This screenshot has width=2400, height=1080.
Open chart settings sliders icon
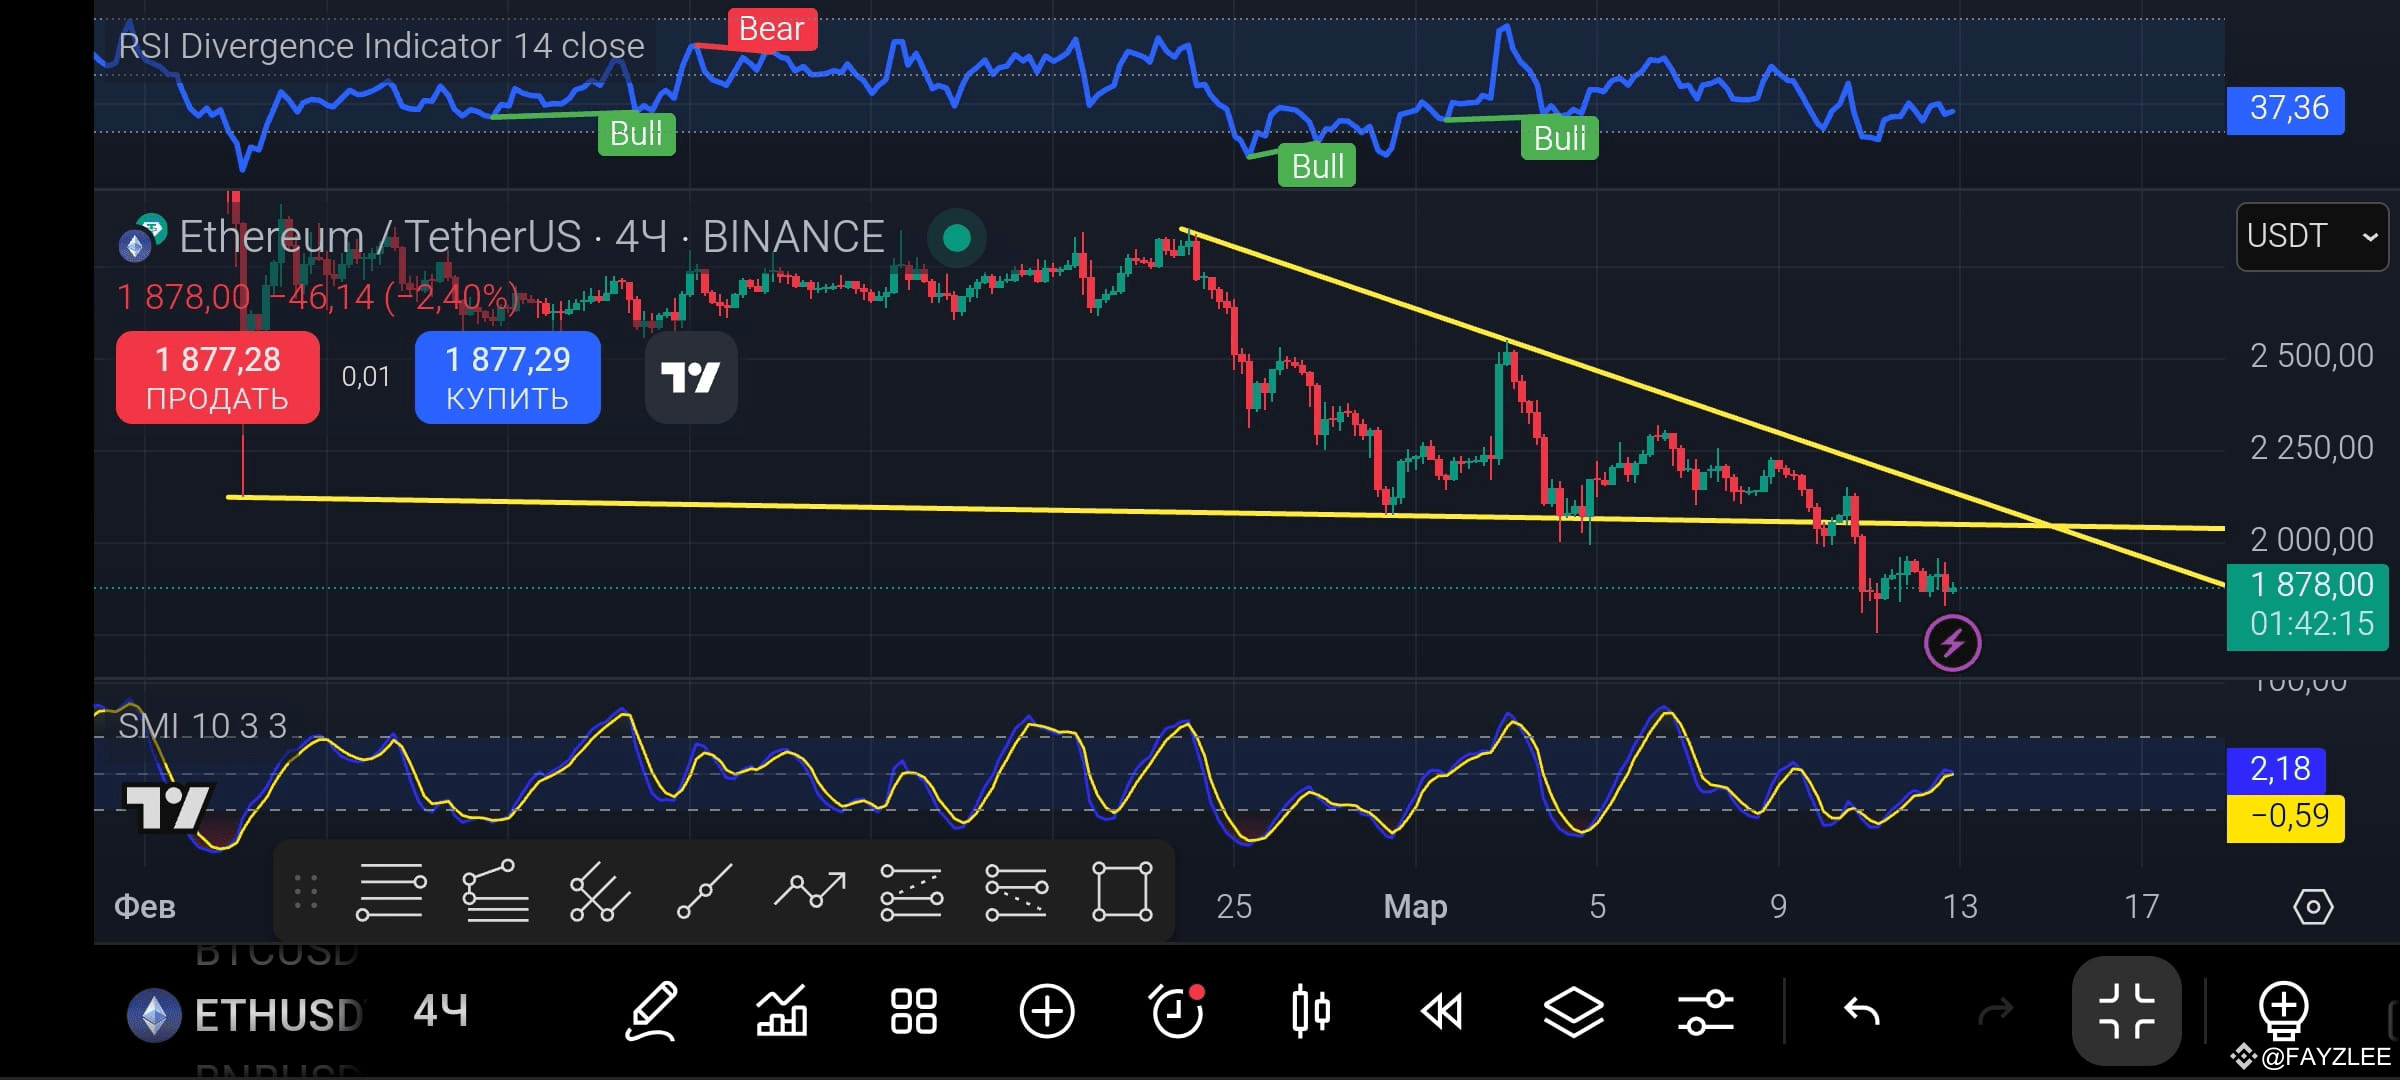(x=1705, y=1013)
